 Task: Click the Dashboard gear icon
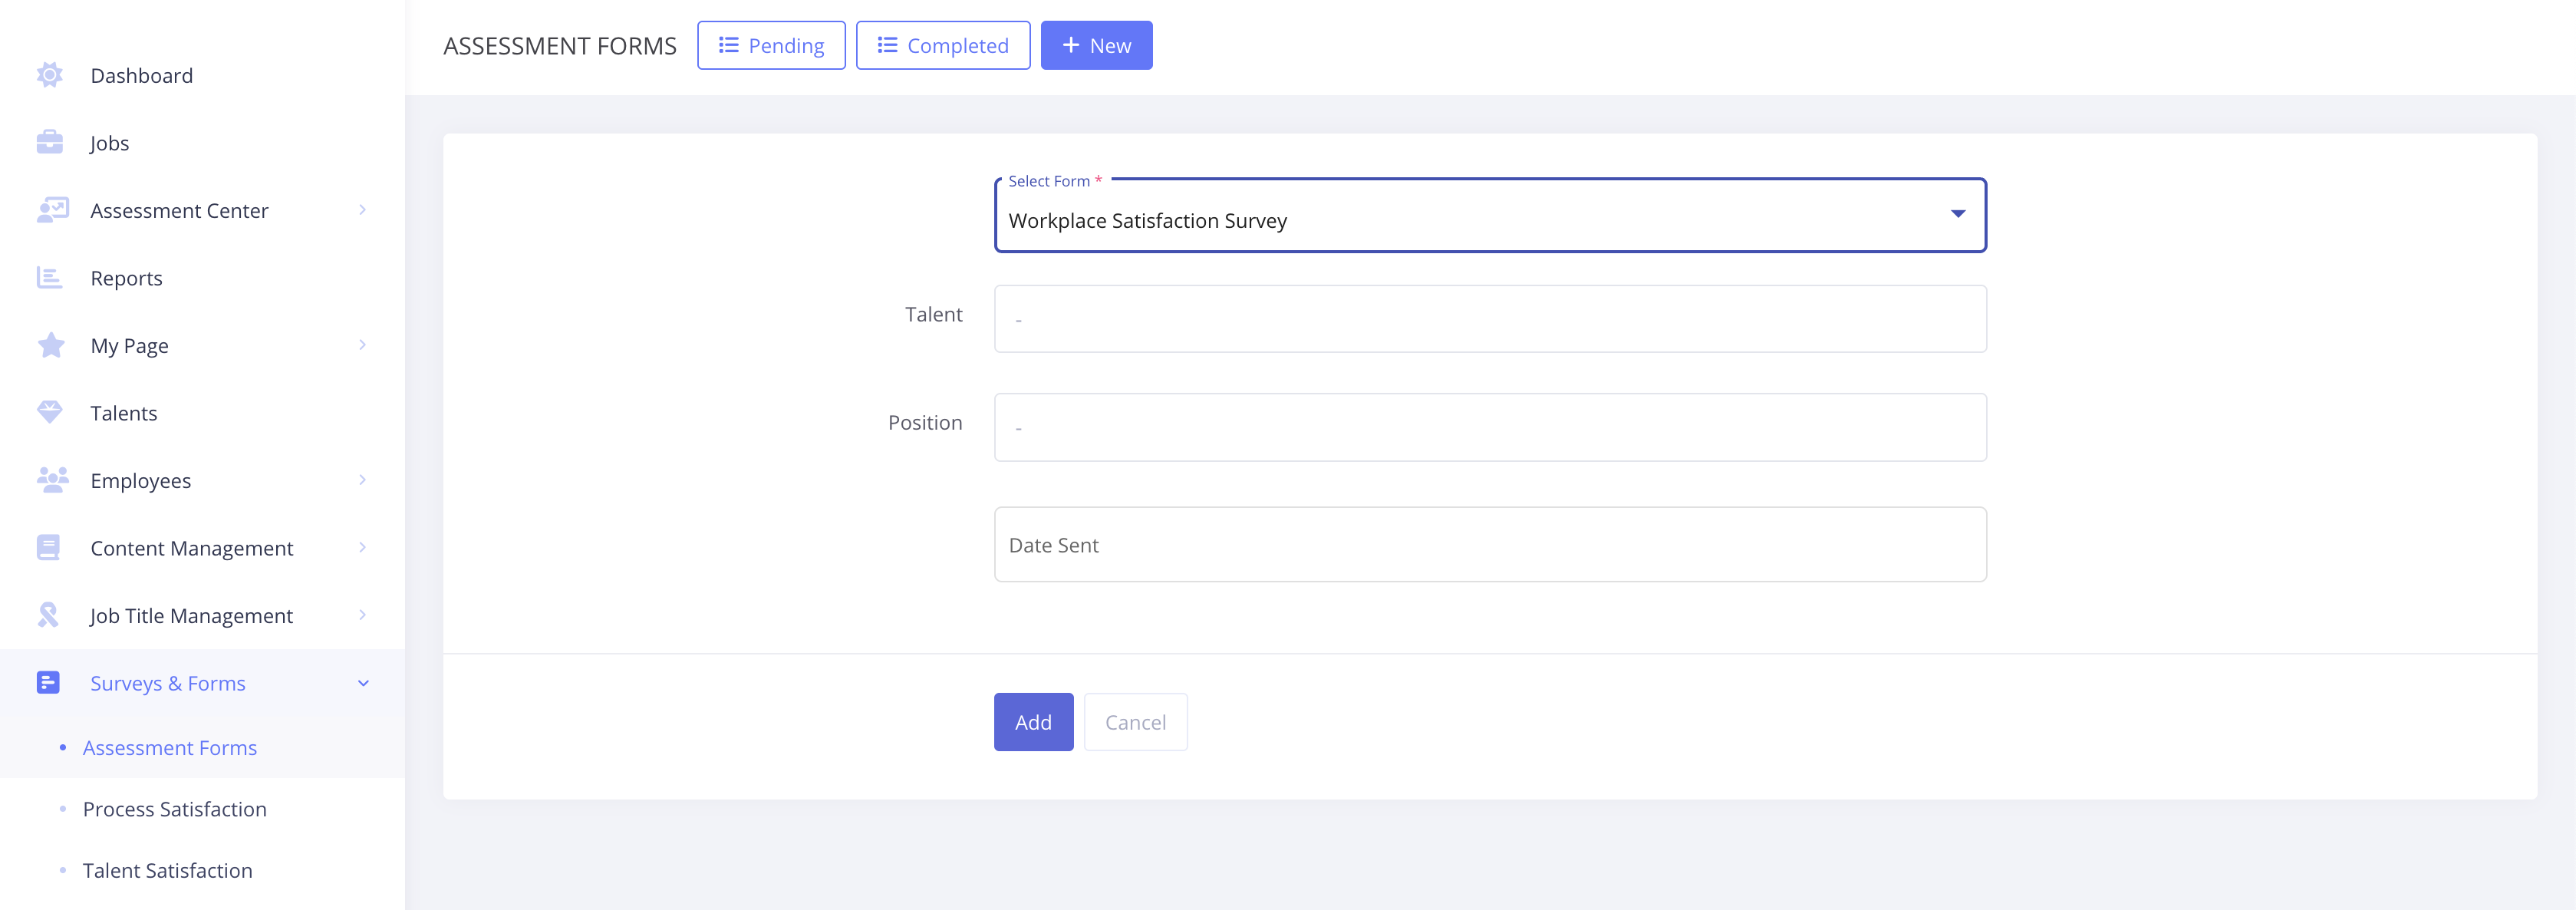coord(49,75)
